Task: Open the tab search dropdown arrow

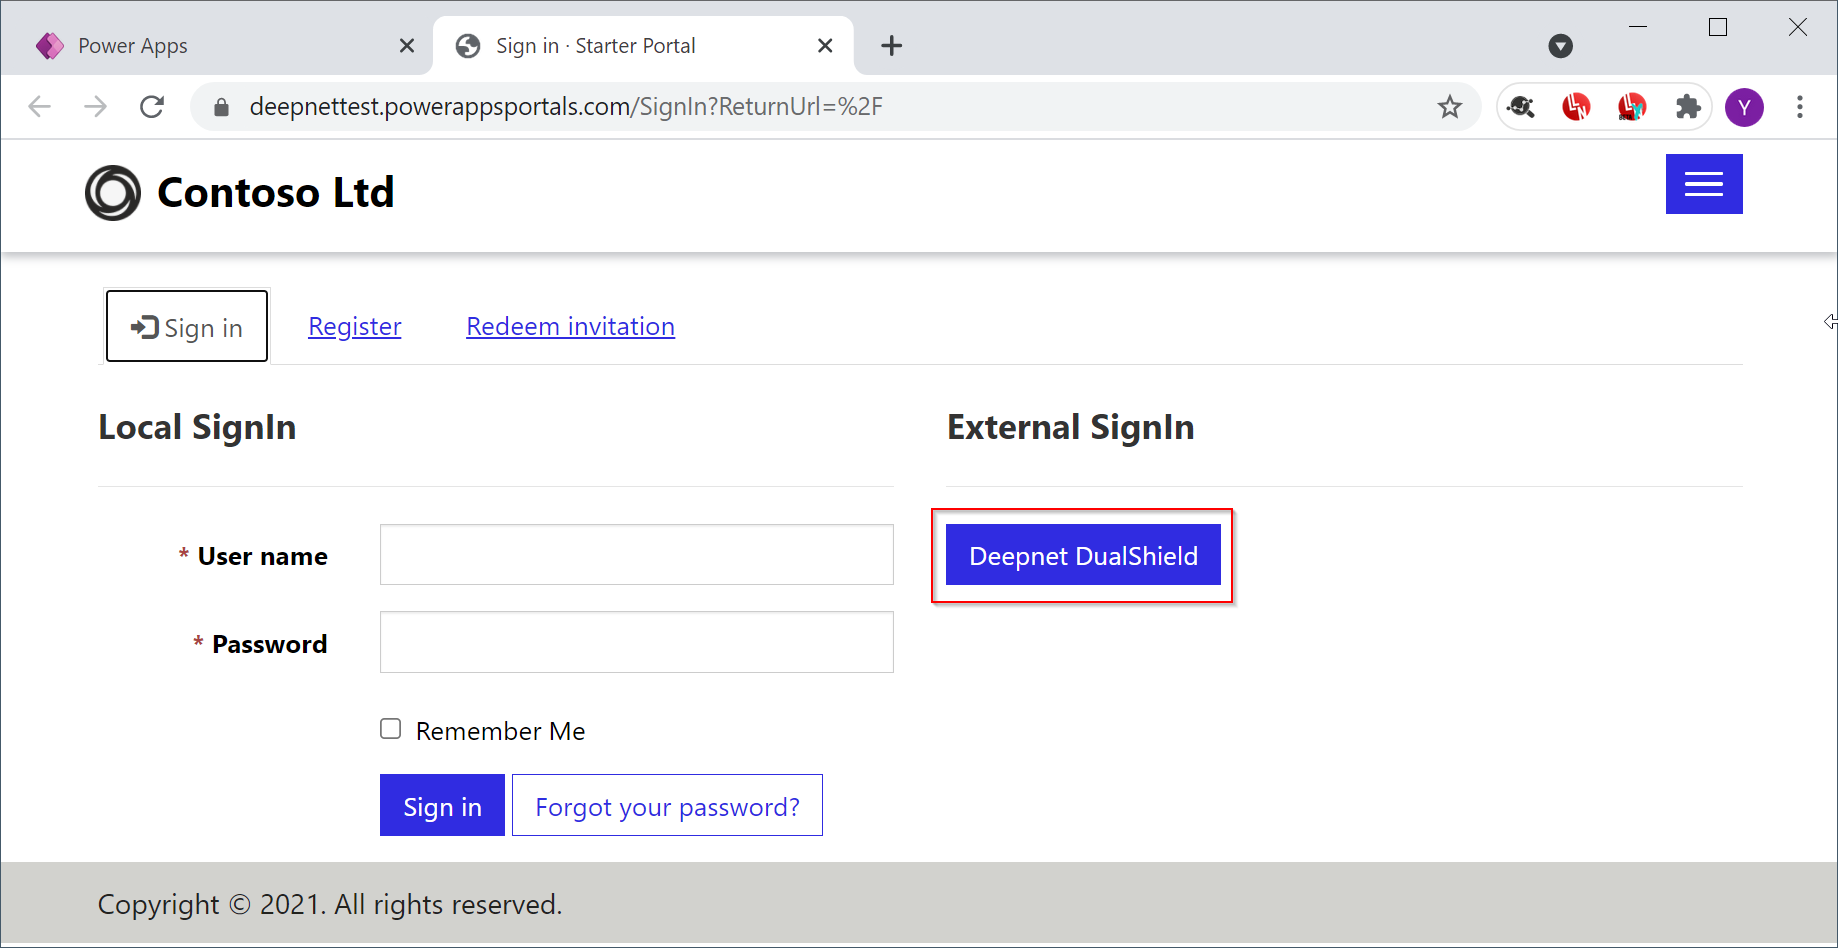Action: click(1560, 46)
